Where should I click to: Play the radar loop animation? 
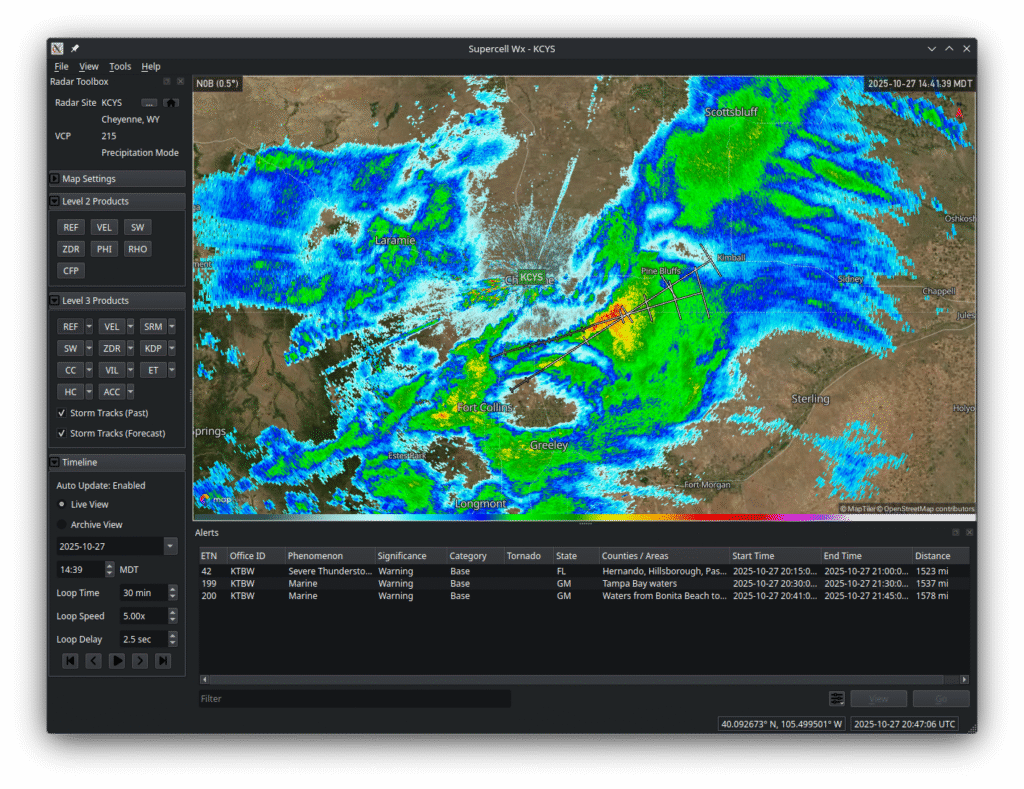117,661
